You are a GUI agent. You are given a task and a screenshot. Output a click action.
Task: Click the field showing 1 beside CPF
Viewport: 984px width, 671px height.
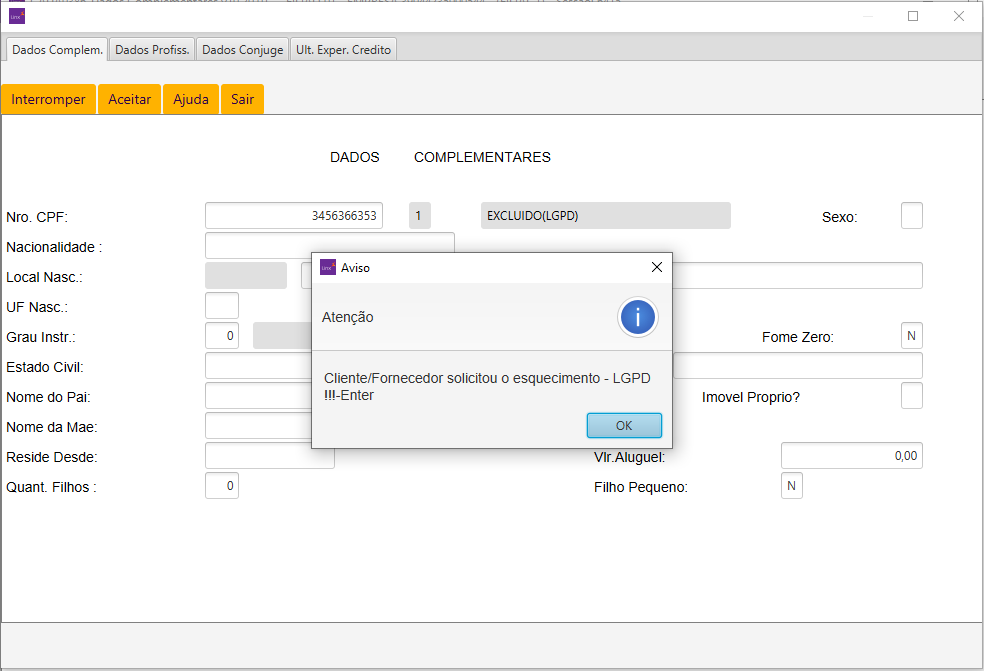(x=420, y=215)
